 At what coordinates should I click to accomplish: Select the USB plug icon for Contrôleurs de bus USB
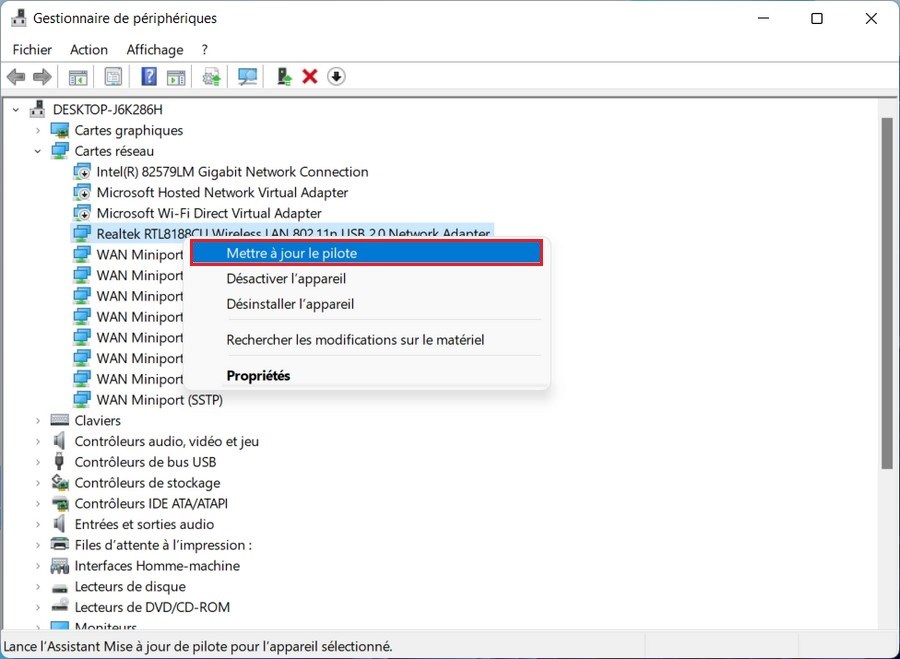click(59, 462)
